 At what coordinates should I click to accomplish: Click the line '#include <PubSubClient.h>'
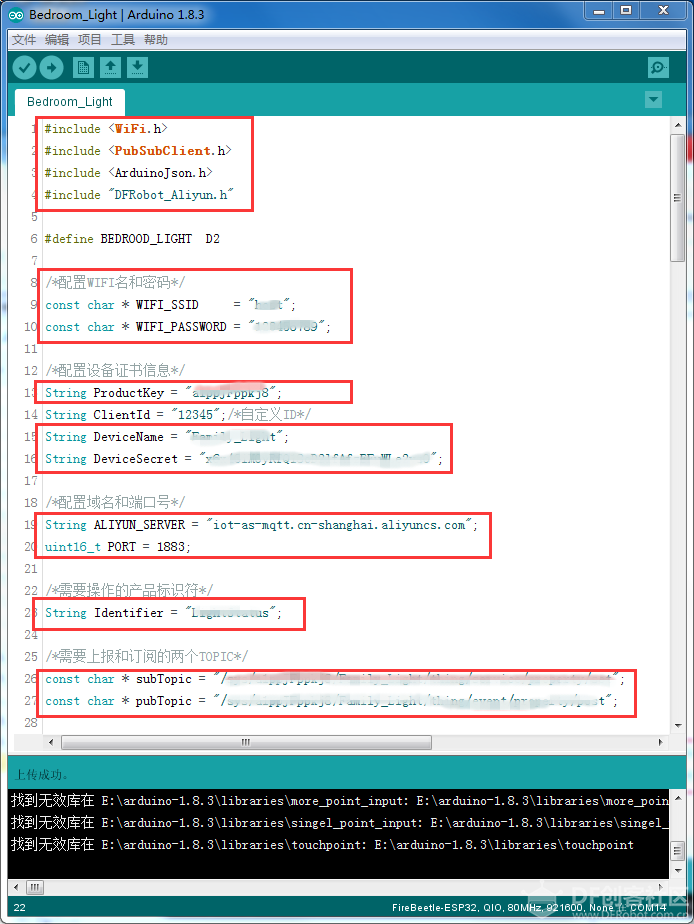pyautogui.click(x=138, y=151)
